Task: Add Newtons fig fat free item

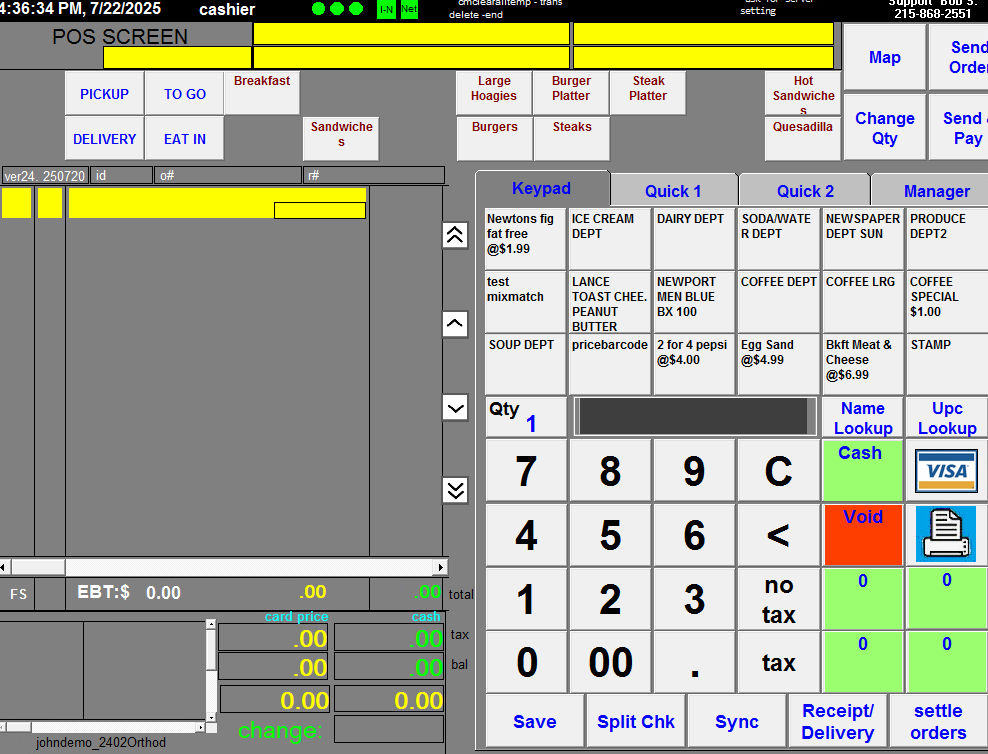Action: point(525,239)
